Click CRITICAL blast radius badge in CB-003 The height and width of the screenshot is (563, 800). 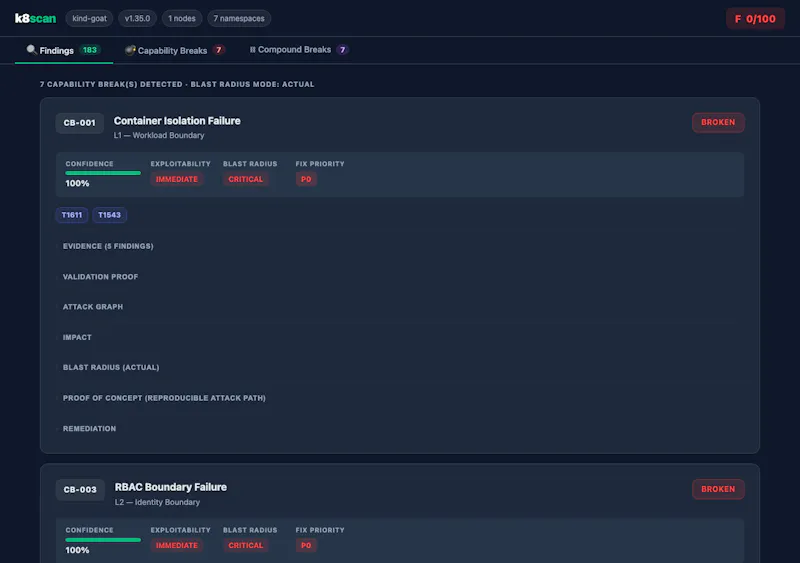[x=245, y=545]
